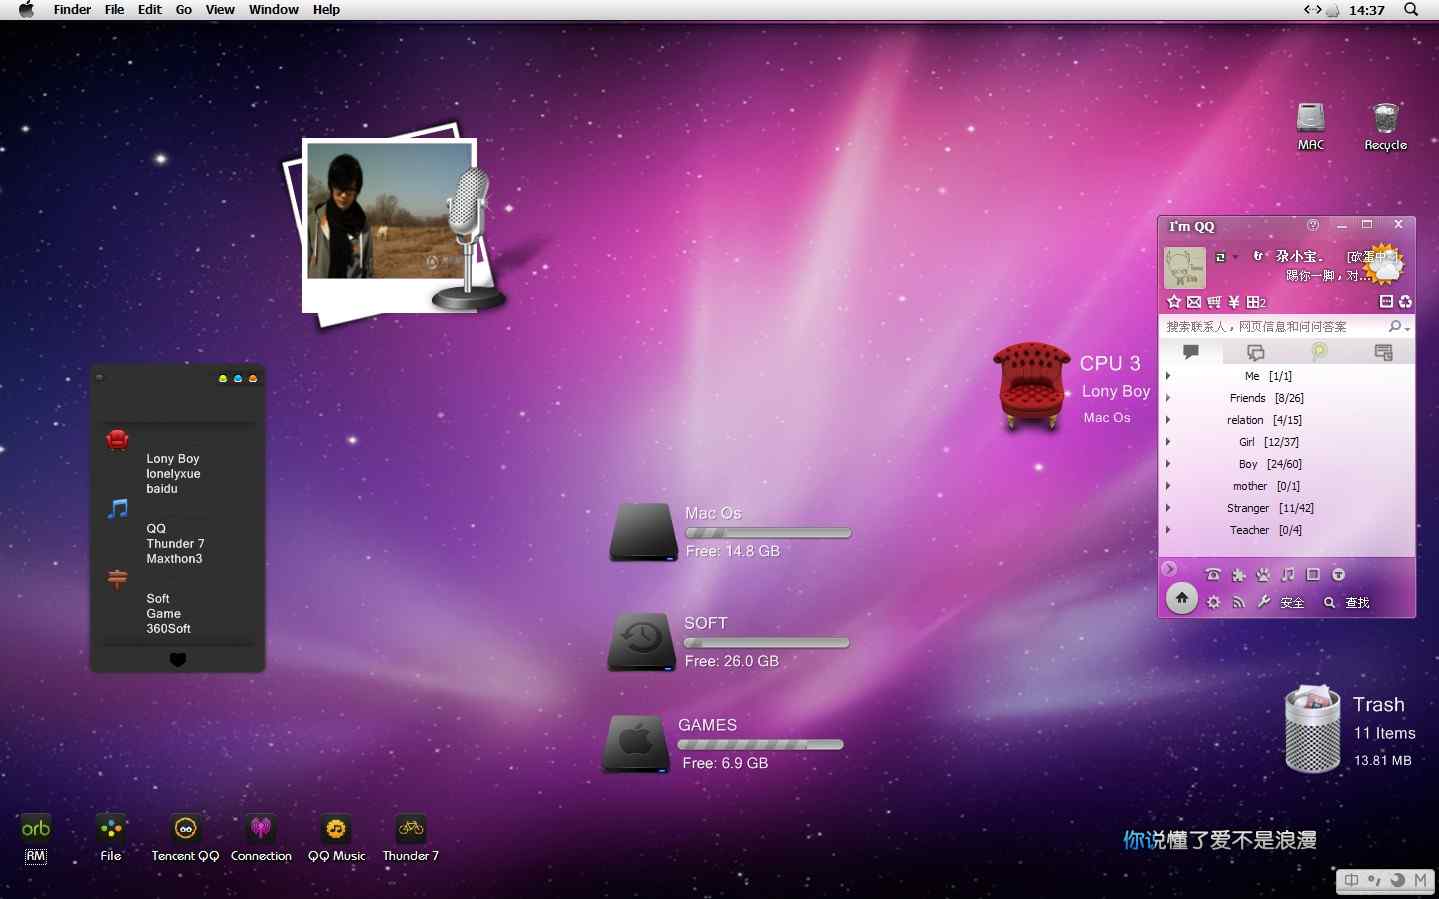Click the orange dot on launcher panel

(x=253, y=379)
